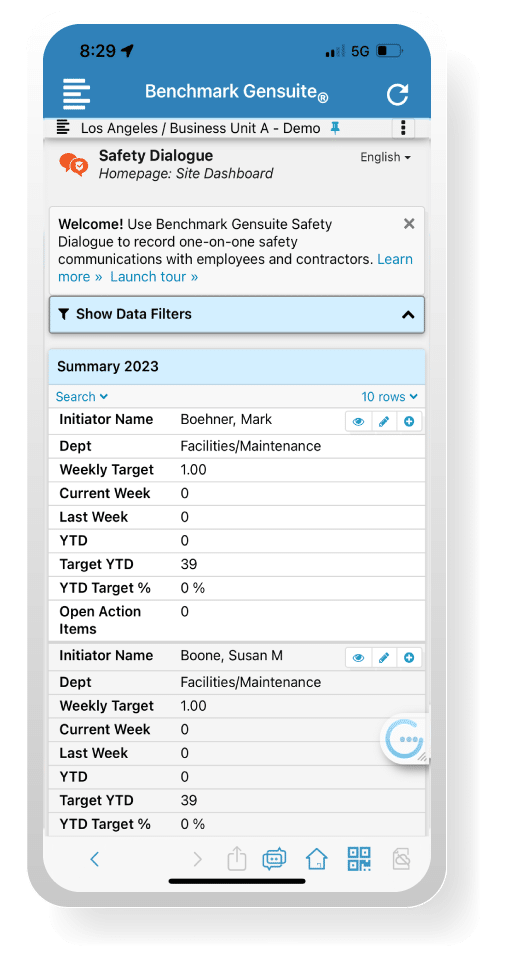
Task: Tap the floating chat assistant bubble
Action: pos(405,739)
